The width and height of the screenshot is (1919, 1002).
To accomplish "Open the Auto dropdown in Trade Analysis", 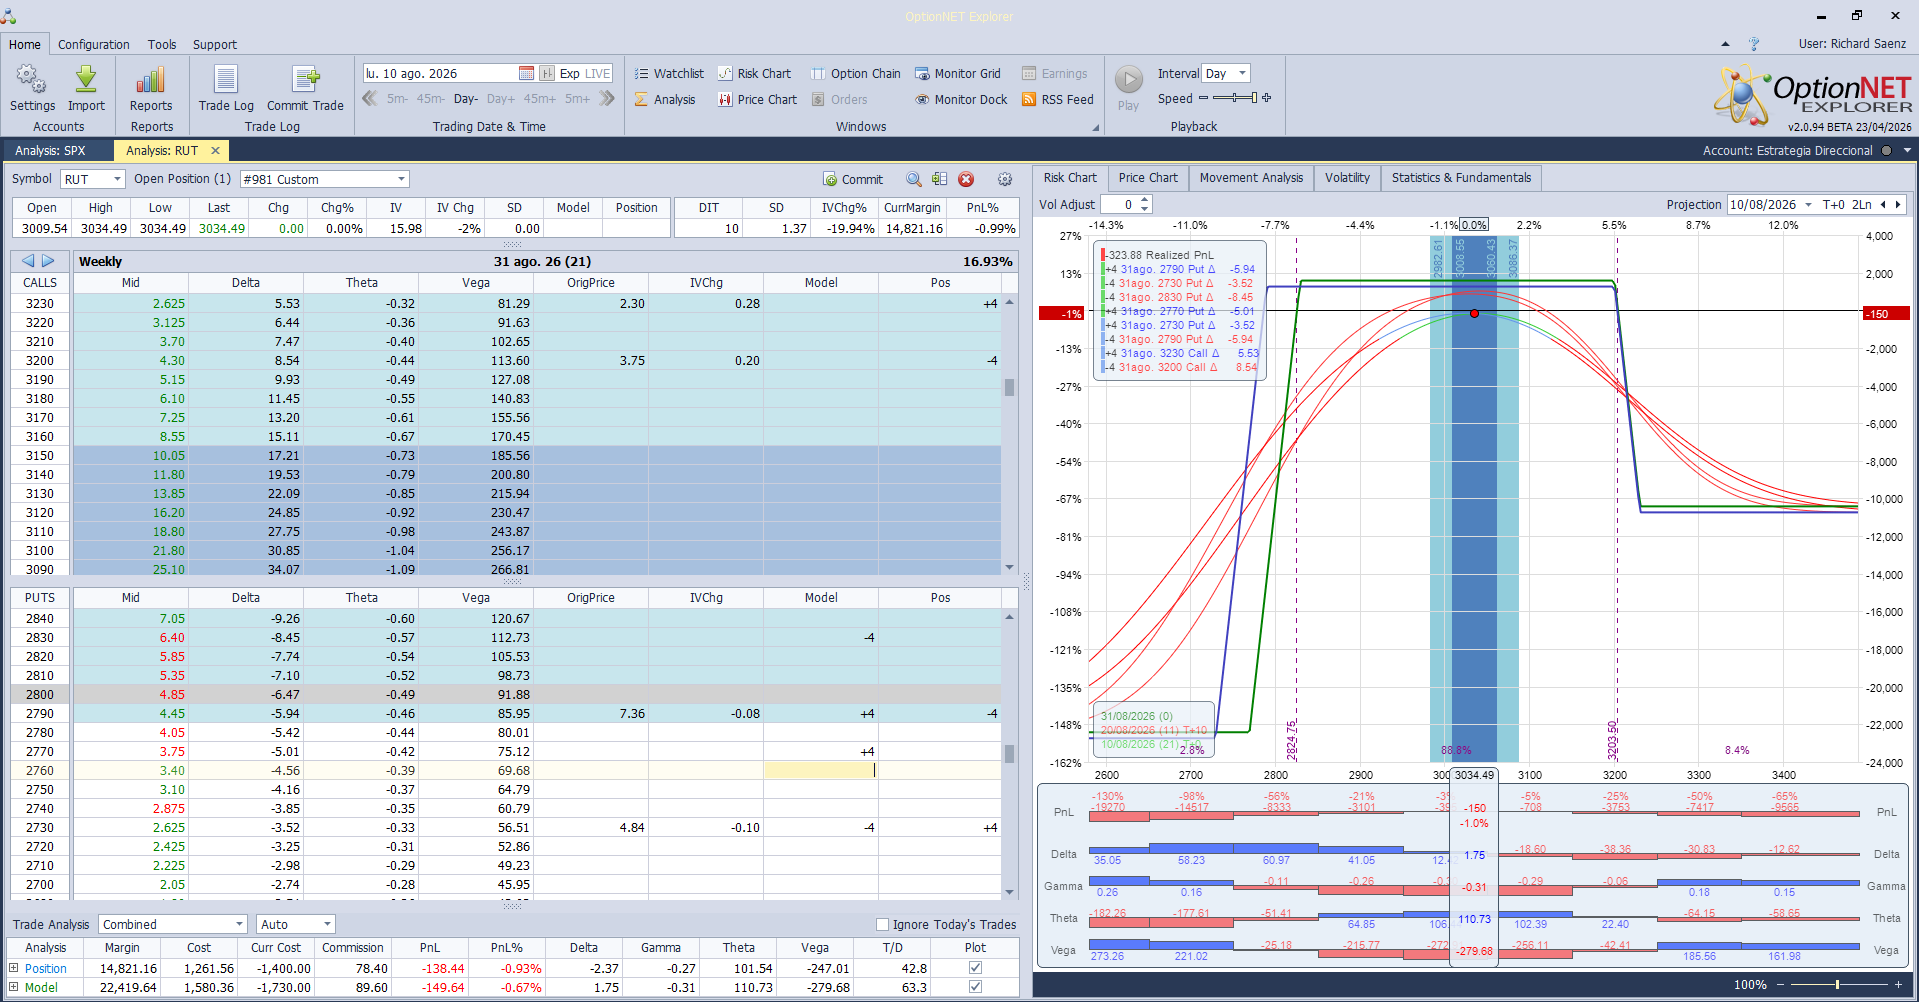I will pos(327,924).
